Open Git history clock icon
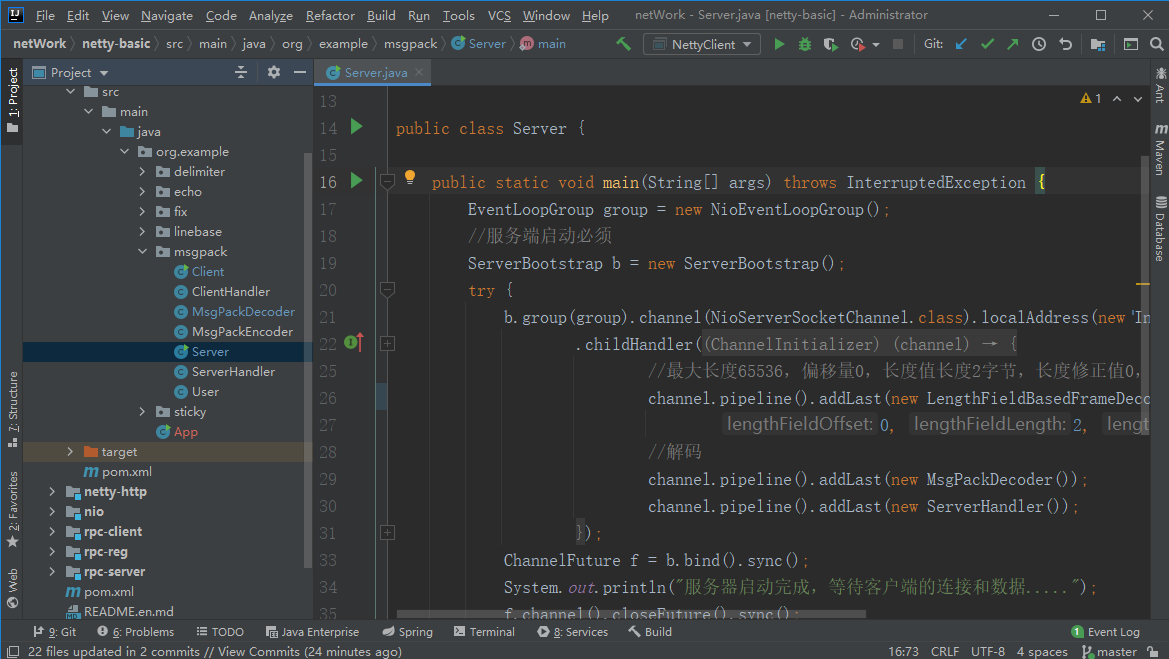The image size is (1169, 659). (1039, 44)
